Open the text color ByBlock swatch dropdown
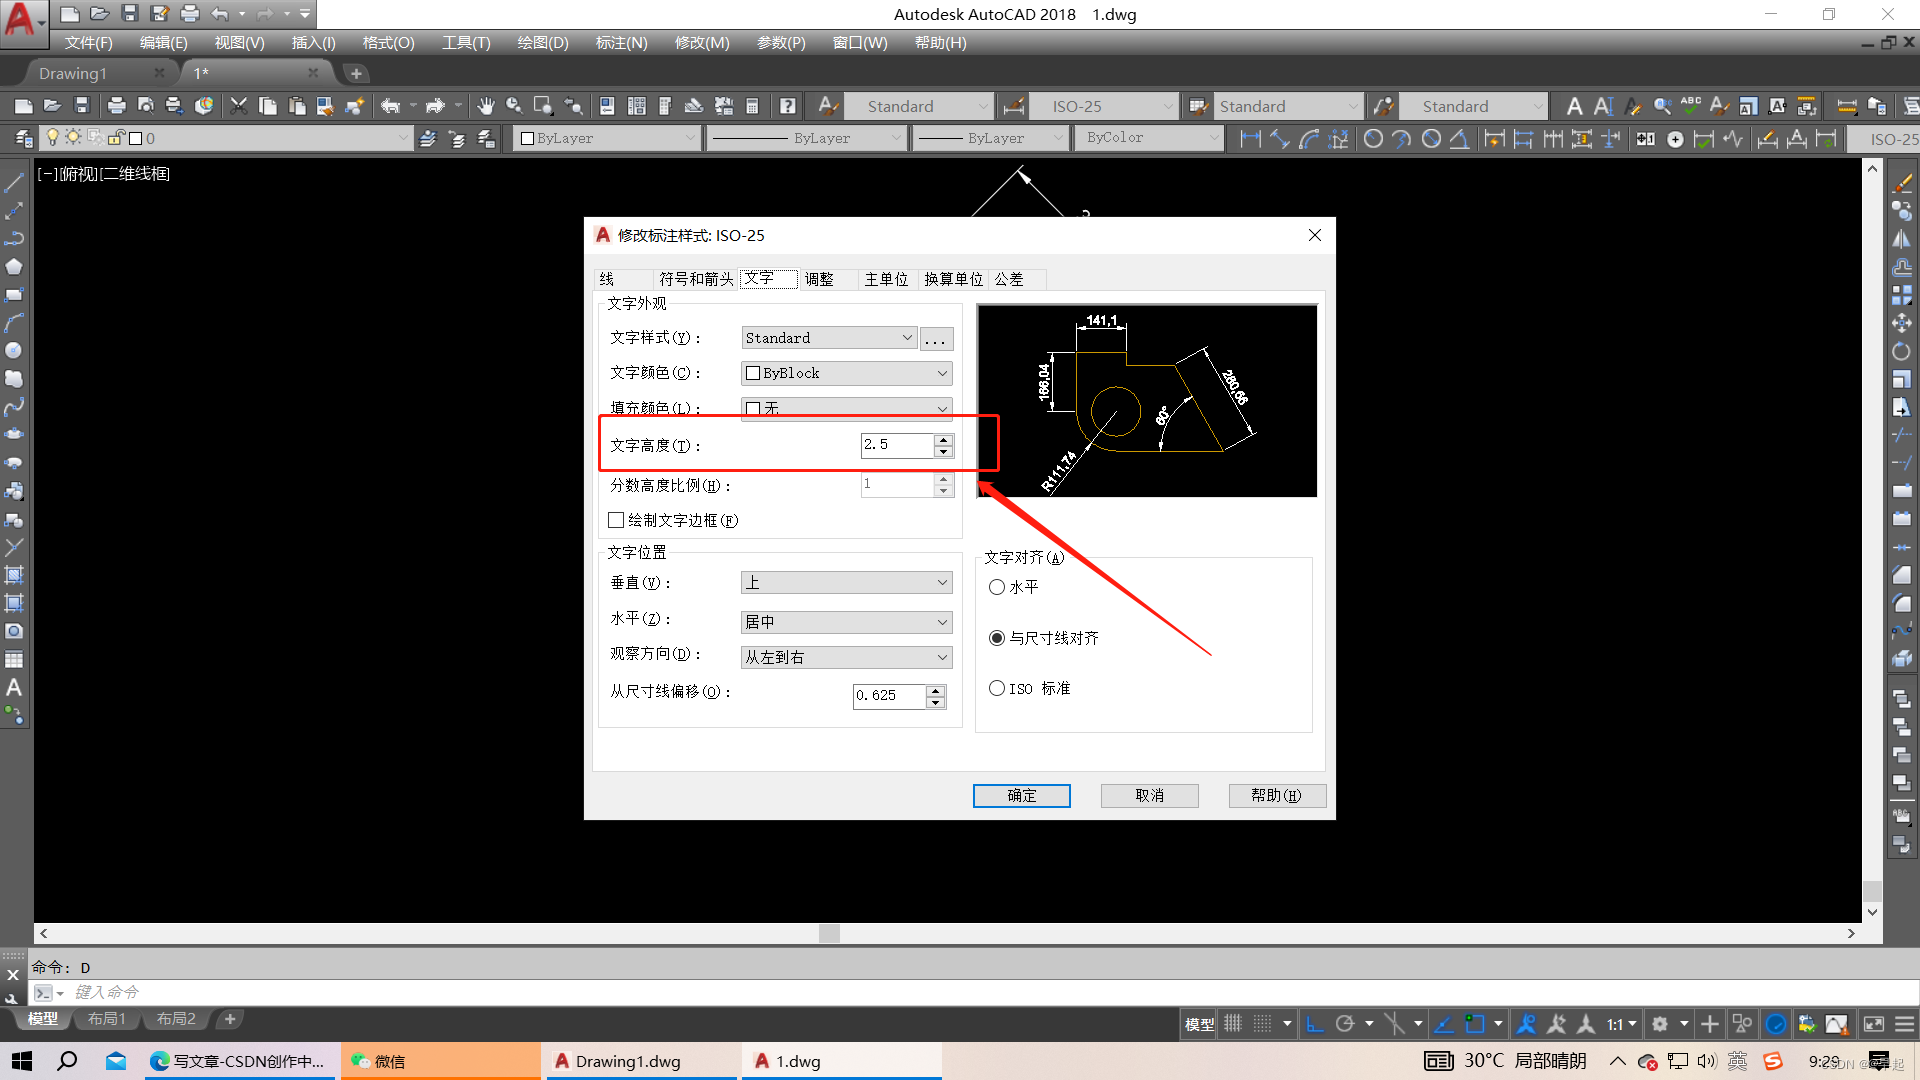 click(x=846, y=373)
